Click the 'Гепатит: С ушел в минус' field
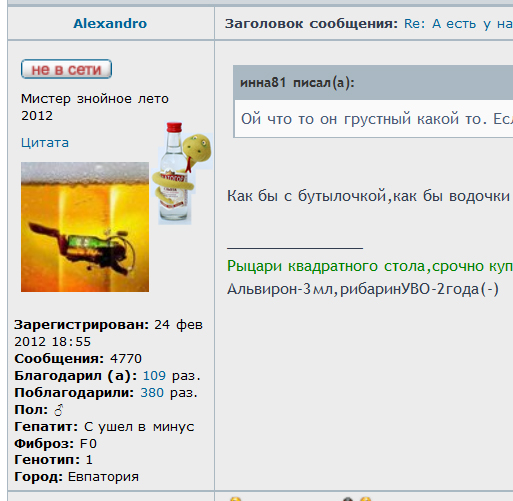Image resolution: width=513 pixels, height=501 pixels. [x=104, y=427]
